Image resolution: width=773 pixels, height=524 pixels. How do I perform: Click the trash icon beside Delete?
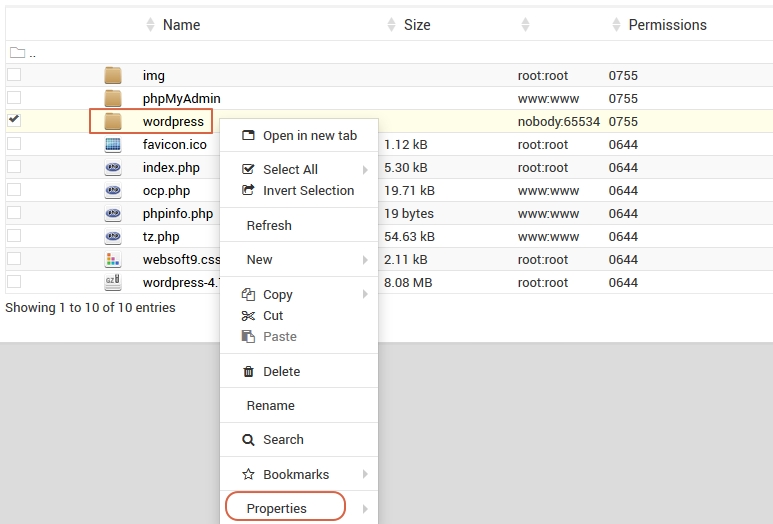[249, 371]
